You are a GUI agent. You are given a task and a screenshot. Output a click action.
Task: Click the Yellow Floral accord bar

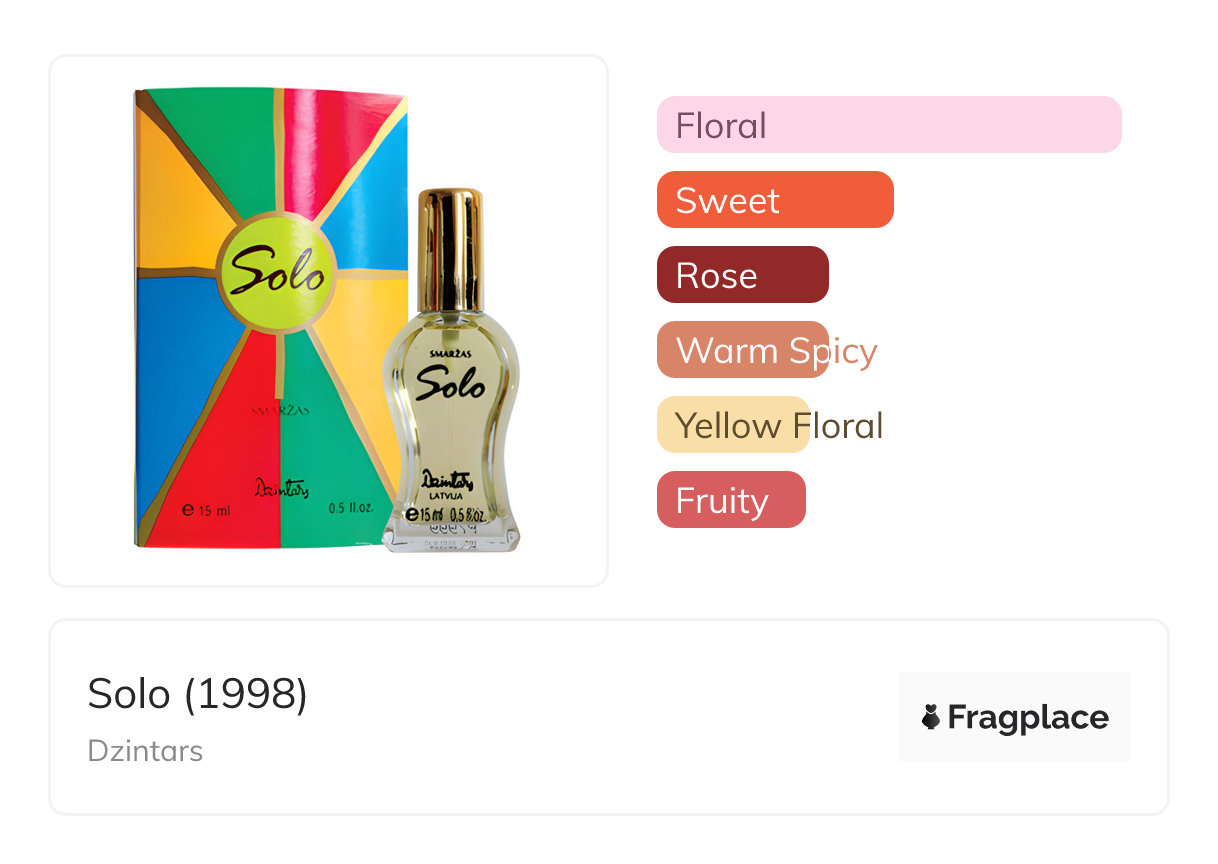point(732,425)
